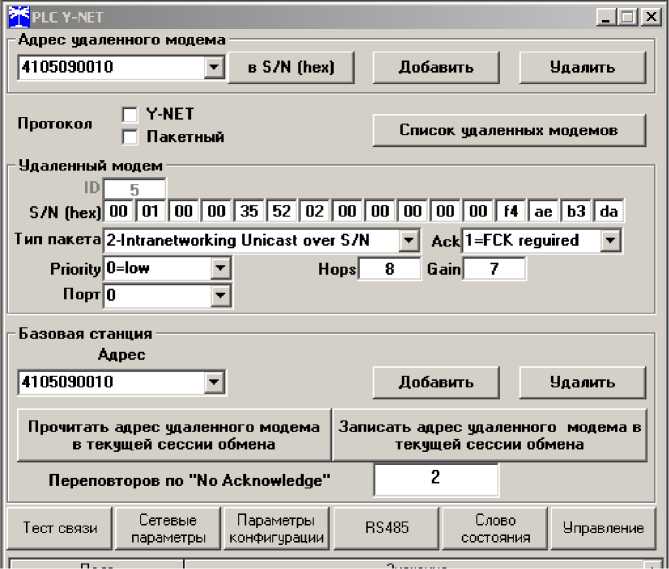Switch to the Управление tab
This screenshot has height=569, width=669.
603,528
